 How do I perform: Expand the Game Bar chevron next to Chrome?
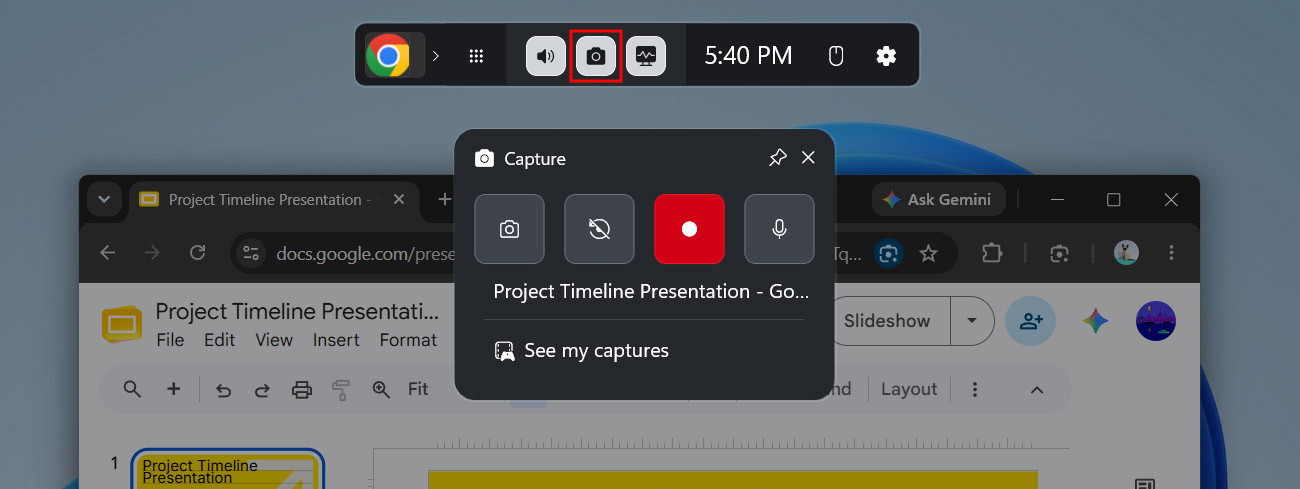pyautogui.click(x=435, y=56)
